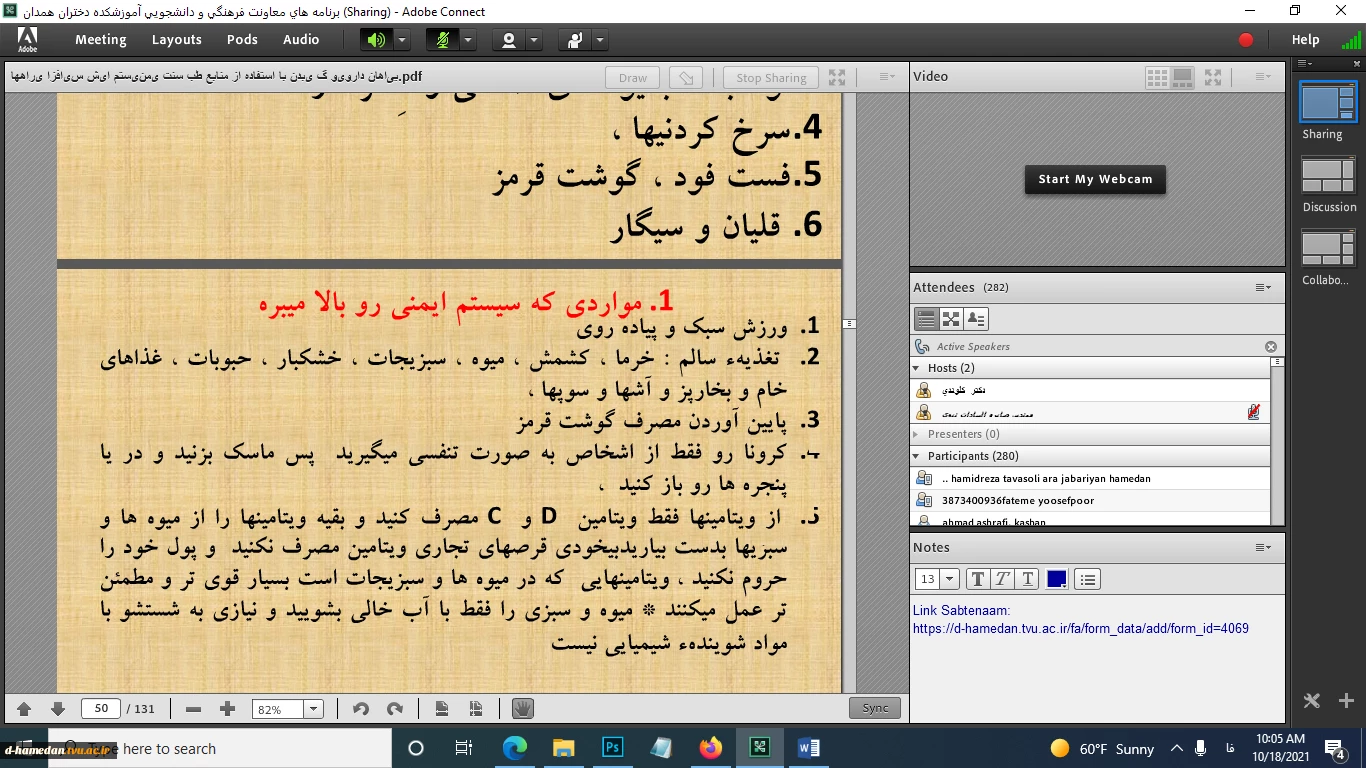Click the Draw button in the Share pod
The width and height of the screenshot is (1366, 768).
click(x=633, y=77)
